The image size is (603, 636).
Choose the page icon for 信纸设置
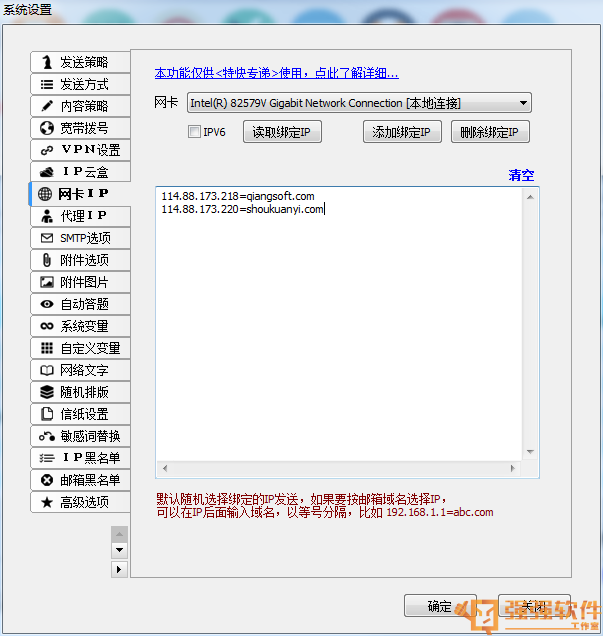coord(47,414)
